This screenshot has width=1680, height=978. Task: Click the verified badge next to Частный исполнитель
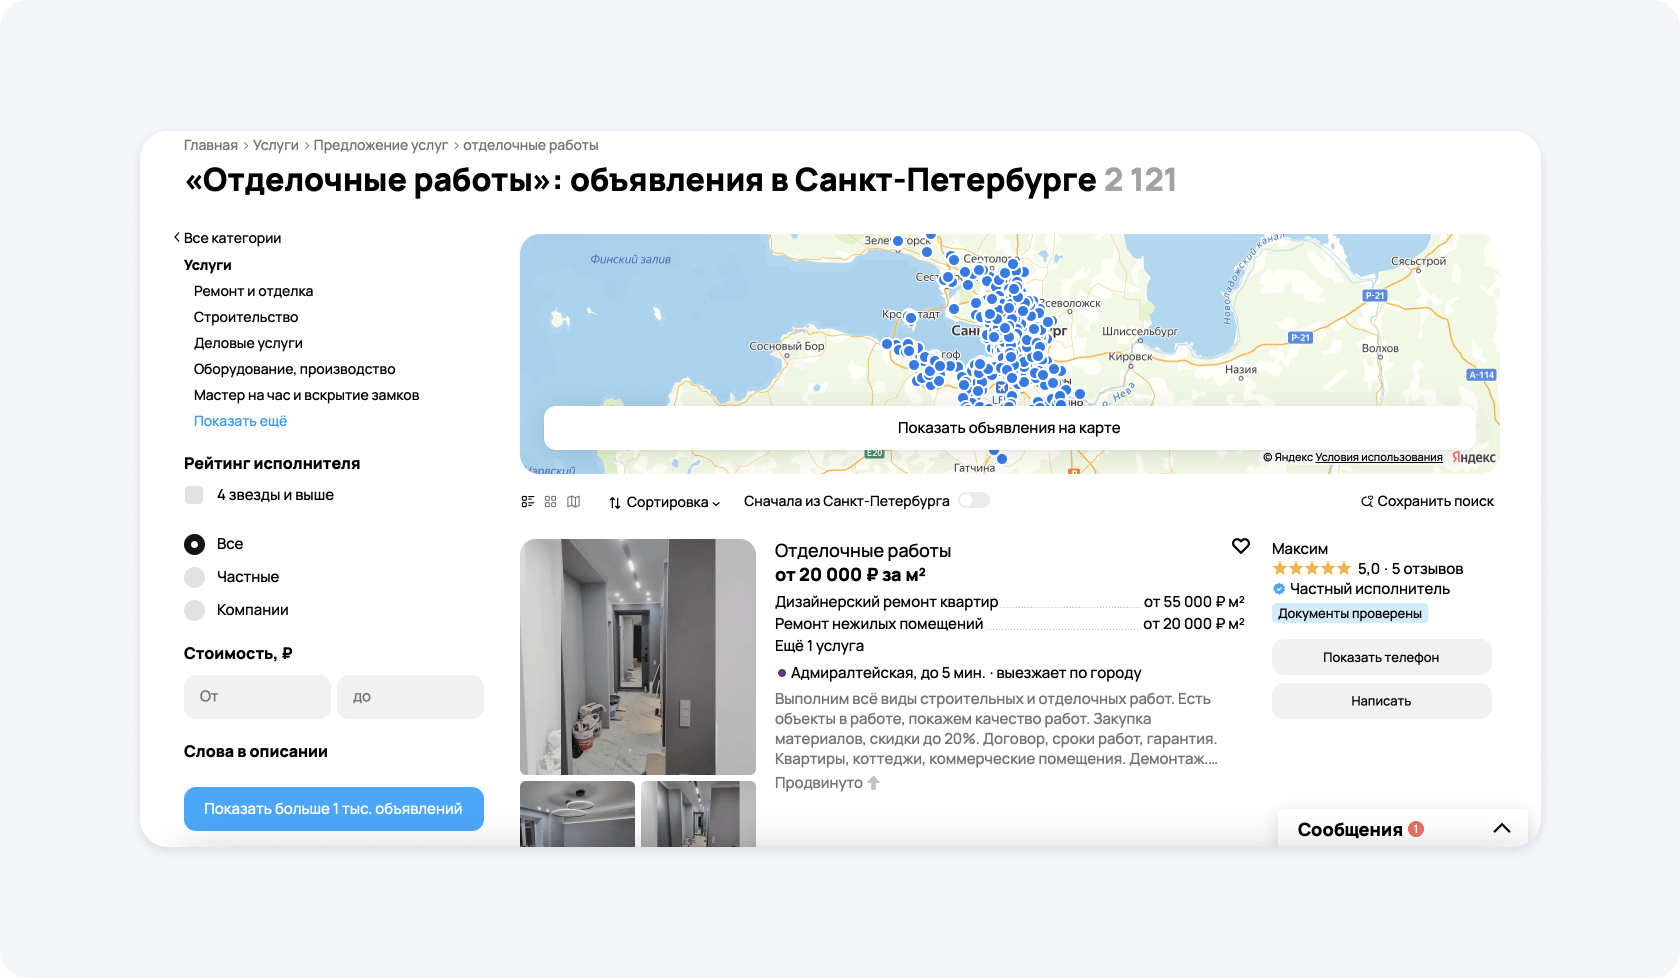(x=1279, y=589)
